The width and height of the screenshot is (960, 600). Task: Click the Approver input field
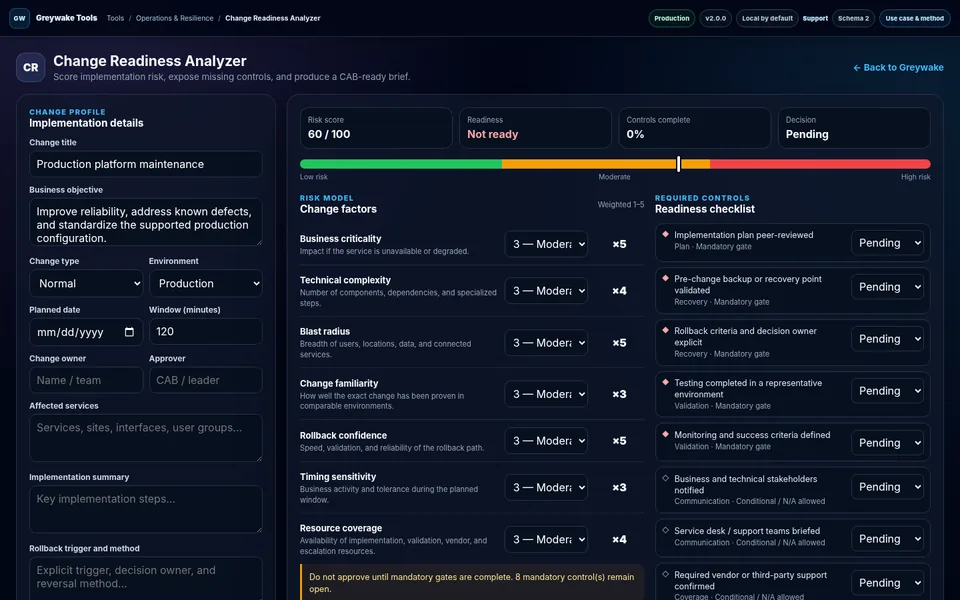tap(206, 380)
